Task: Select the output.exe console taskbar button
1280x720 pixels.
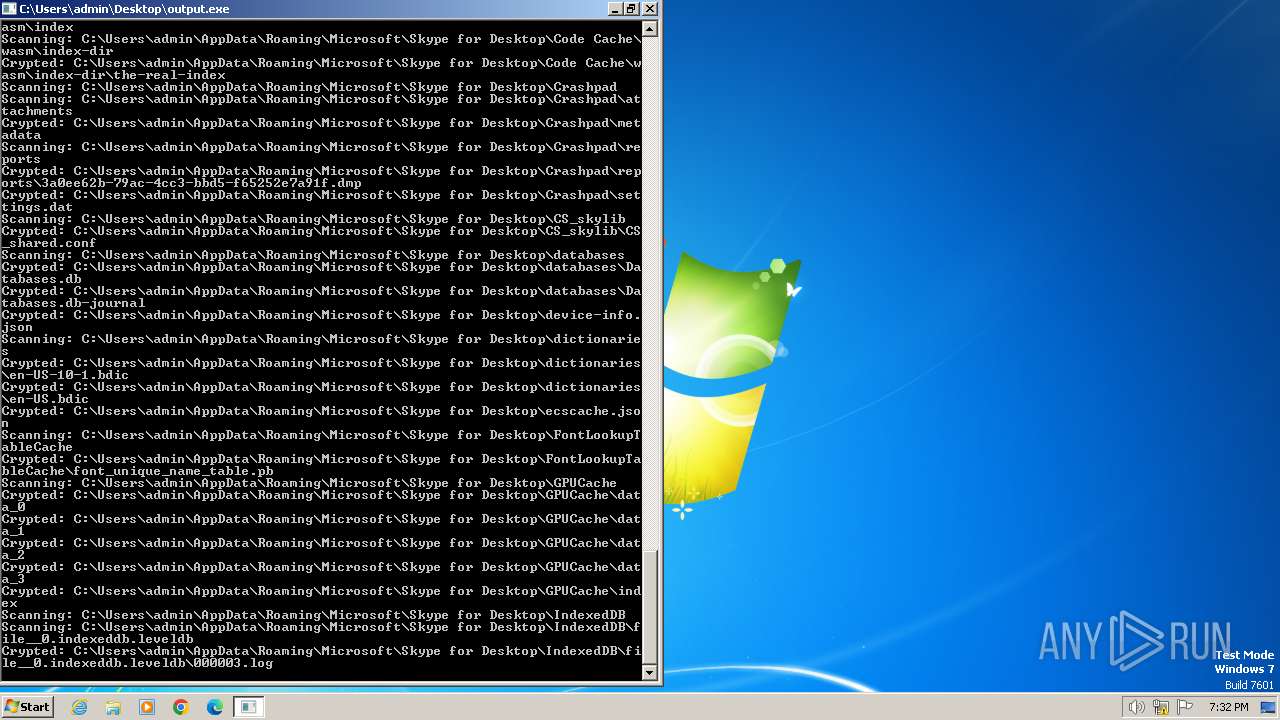Action: click(249, 707)
